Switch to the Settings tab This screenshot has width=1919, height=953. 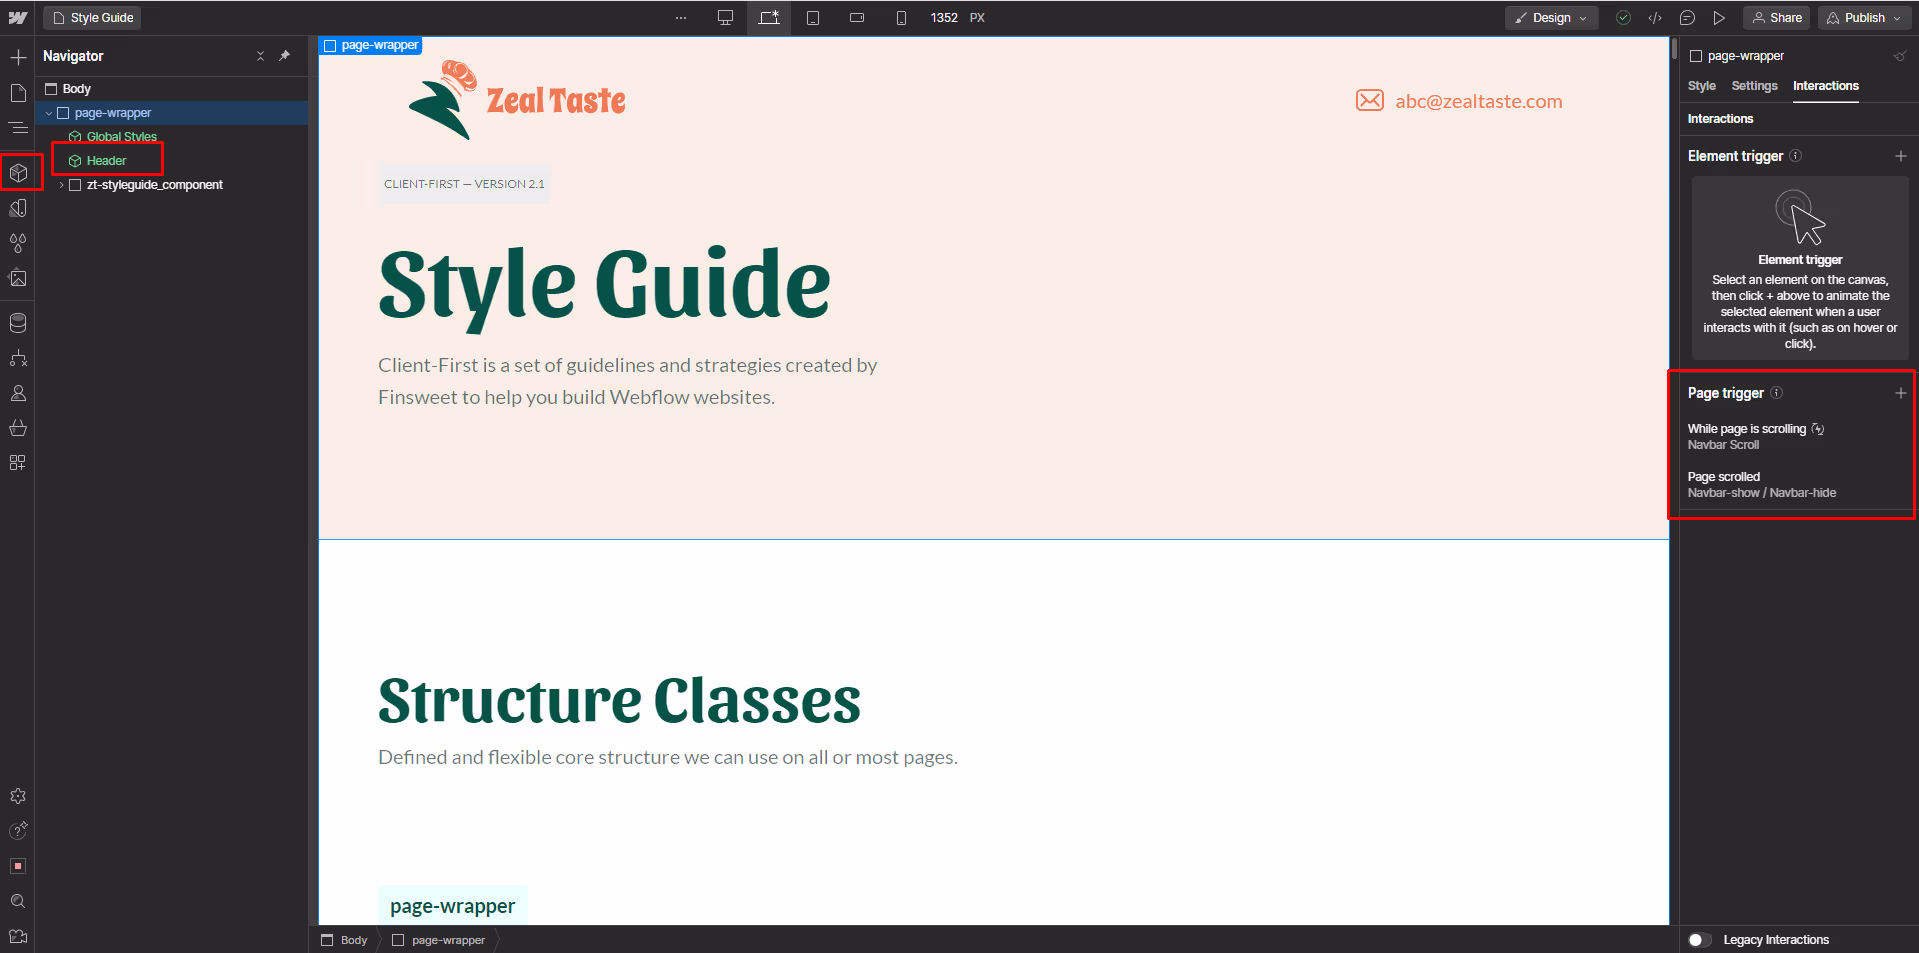click(1754, 86)
